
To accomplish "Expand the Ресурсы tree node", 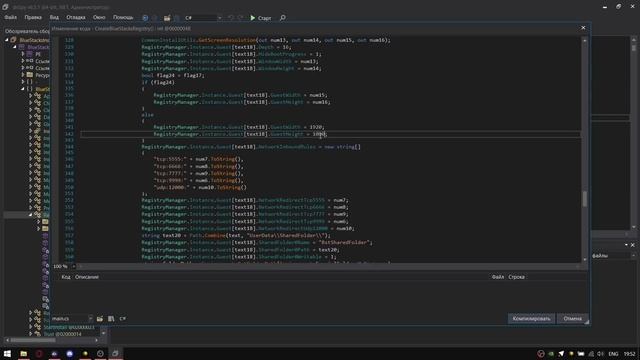I will 22,75.
